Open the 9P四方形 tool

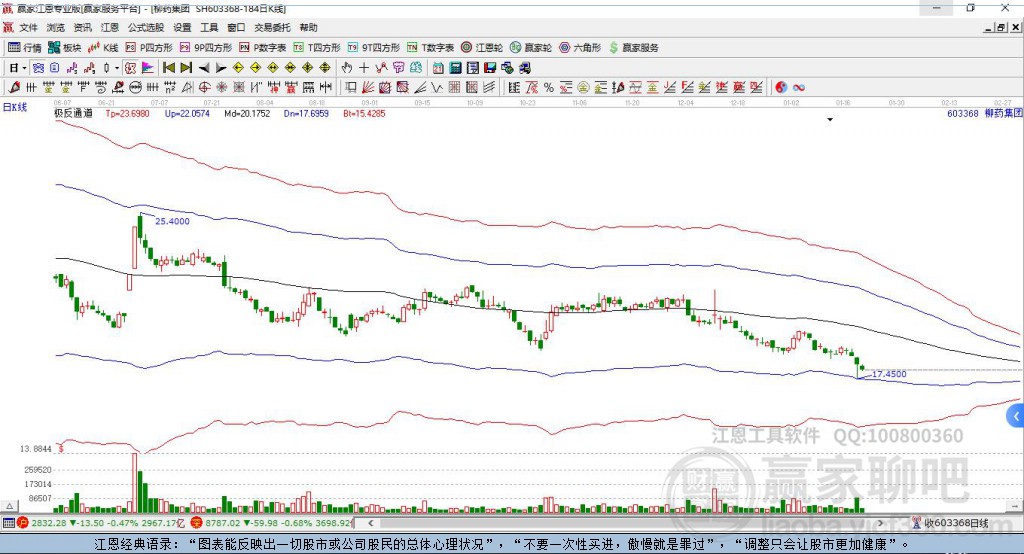coord(206,48)
